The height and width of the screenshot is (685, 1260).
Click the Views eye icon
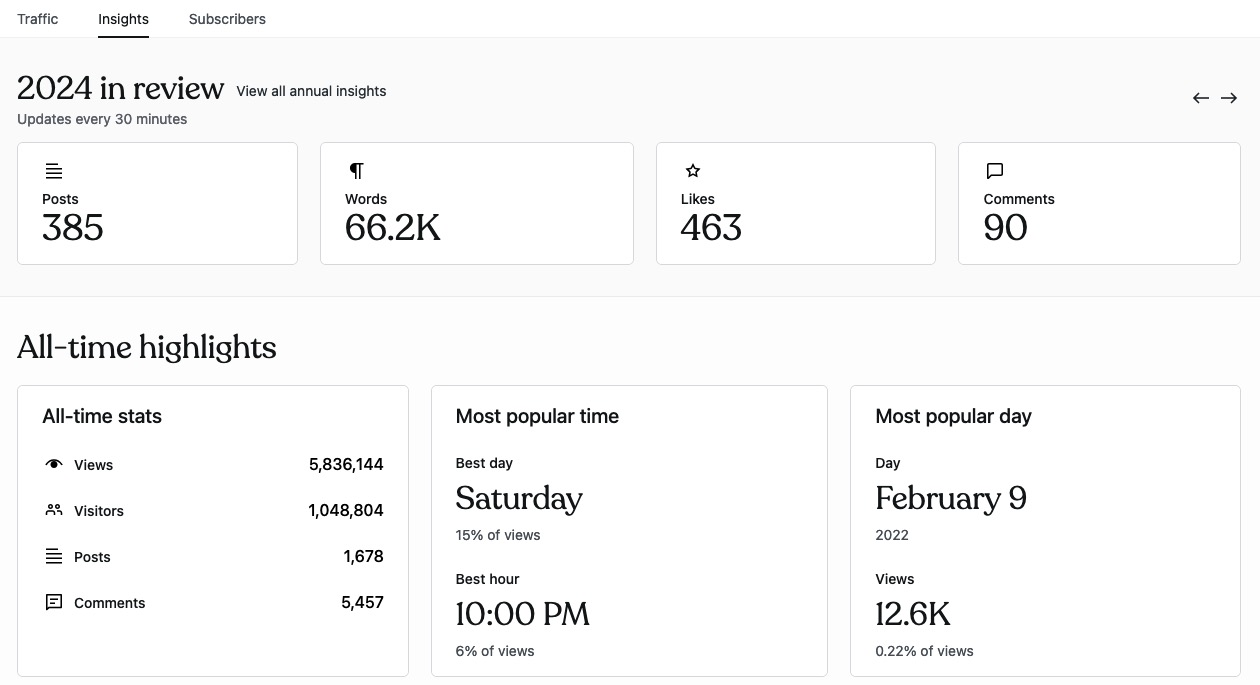point(54,464)
